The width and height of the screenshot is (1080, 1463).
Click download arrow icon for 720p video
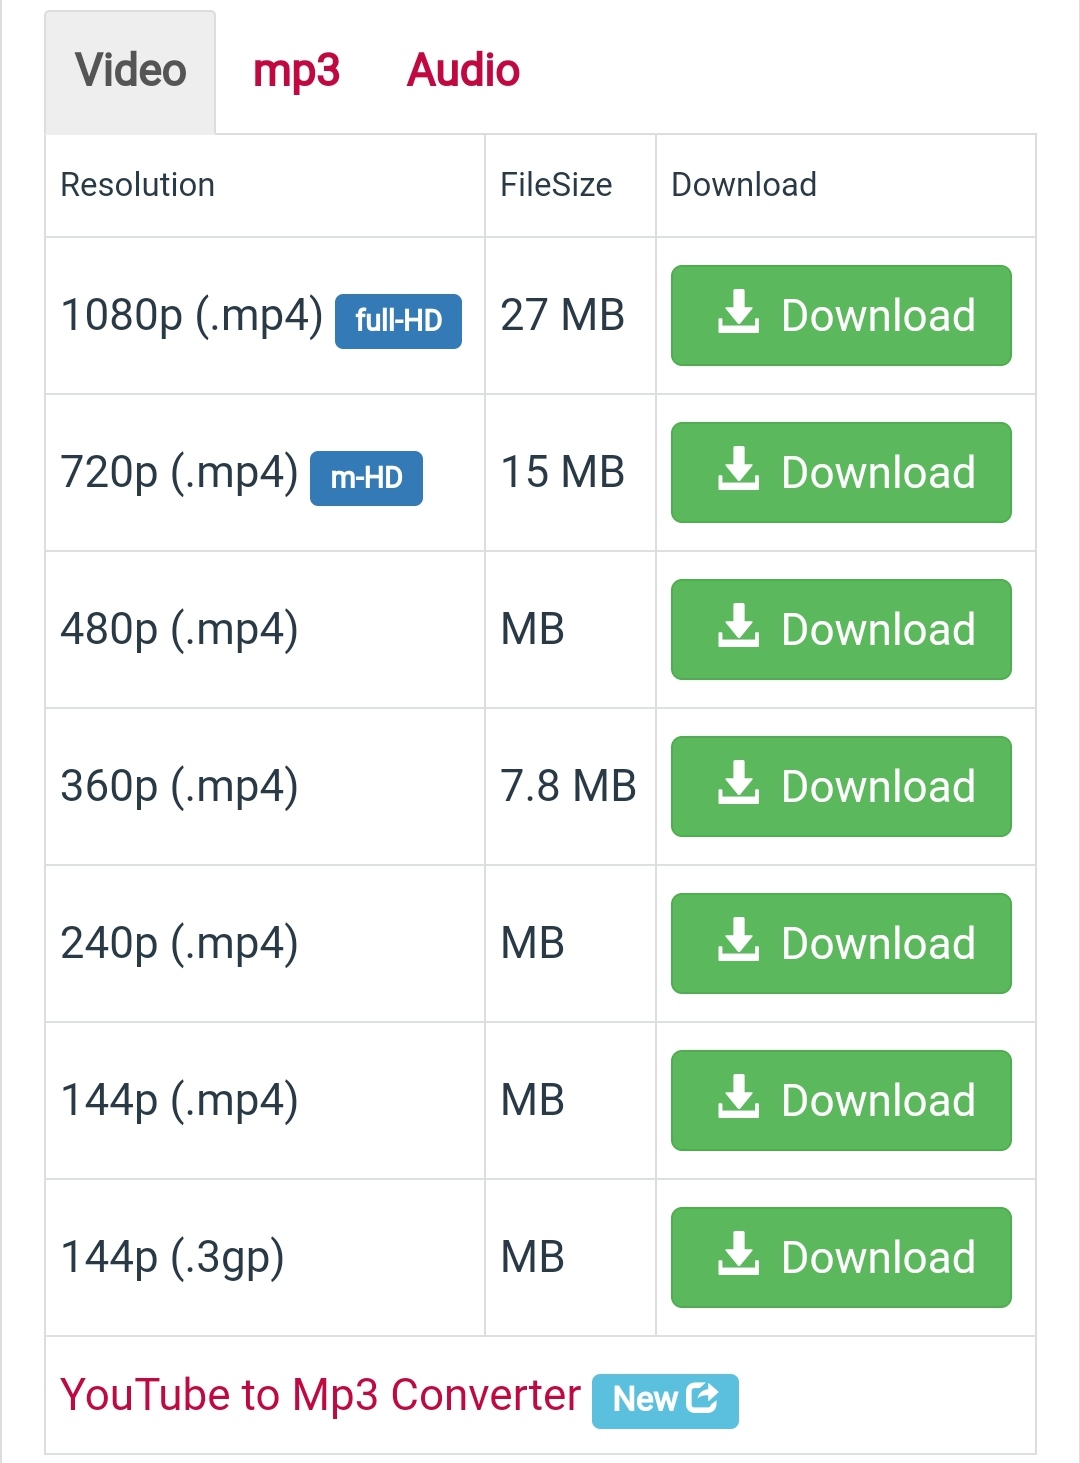[738, 468]
